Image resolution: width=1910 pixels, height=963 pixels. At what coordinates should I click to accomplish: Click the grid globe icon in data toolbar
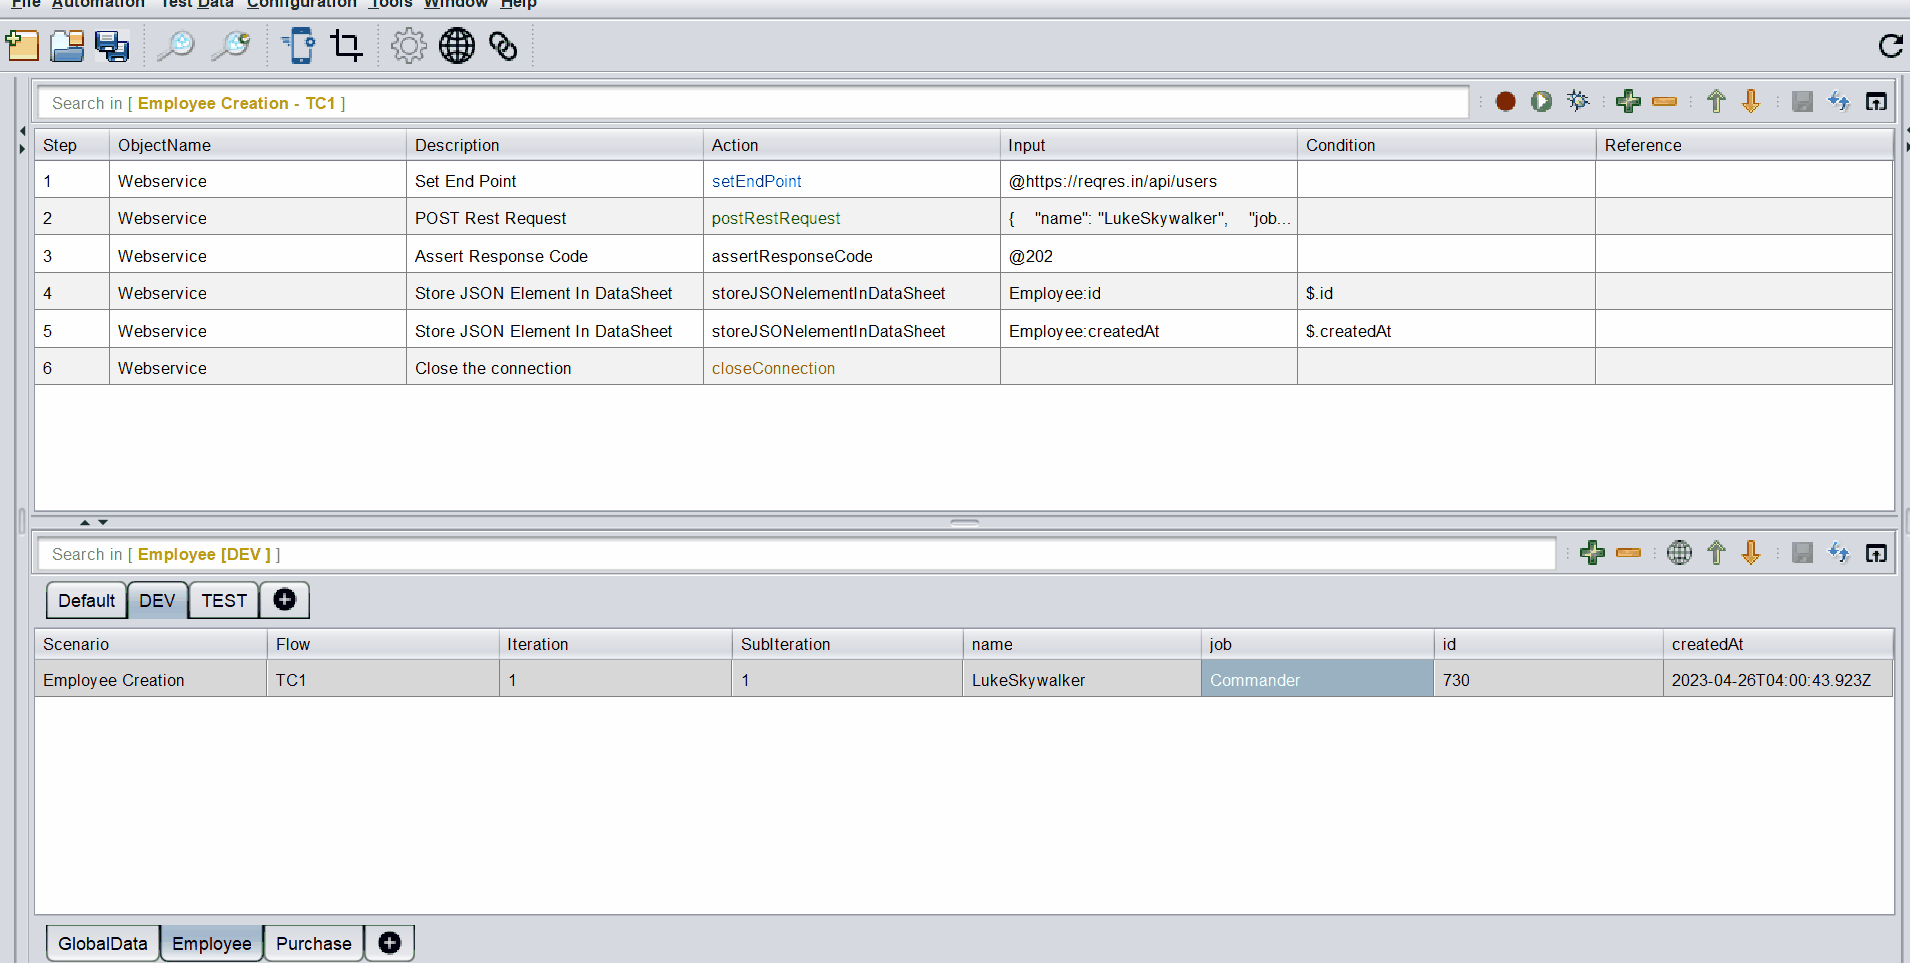(x=1679, y=553)
